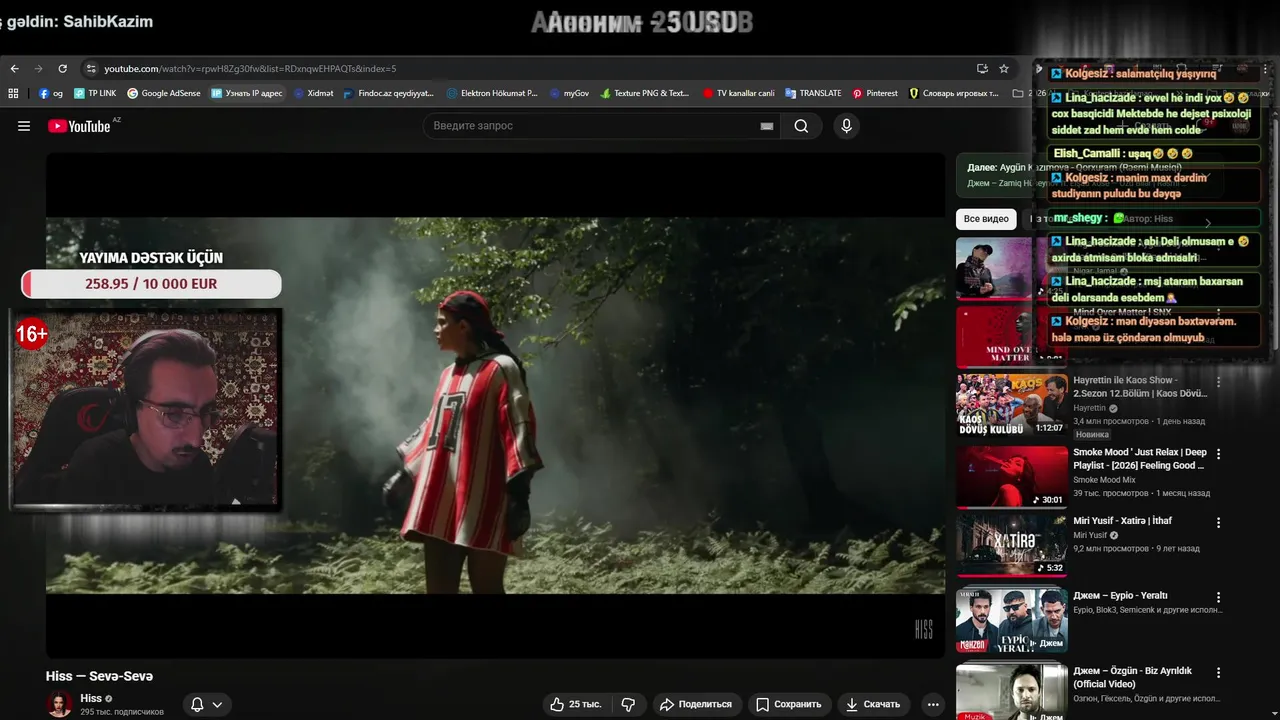Open the Texture PNG bookmark
This screenshot has height=720, width=1280.
645,93
